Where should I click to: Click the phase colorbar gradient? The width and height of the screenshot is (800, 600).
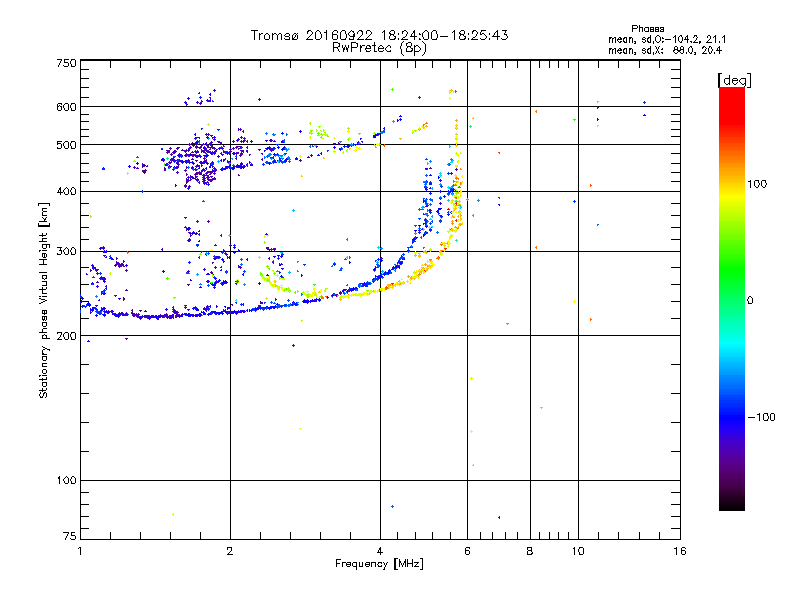pos(732,299)
